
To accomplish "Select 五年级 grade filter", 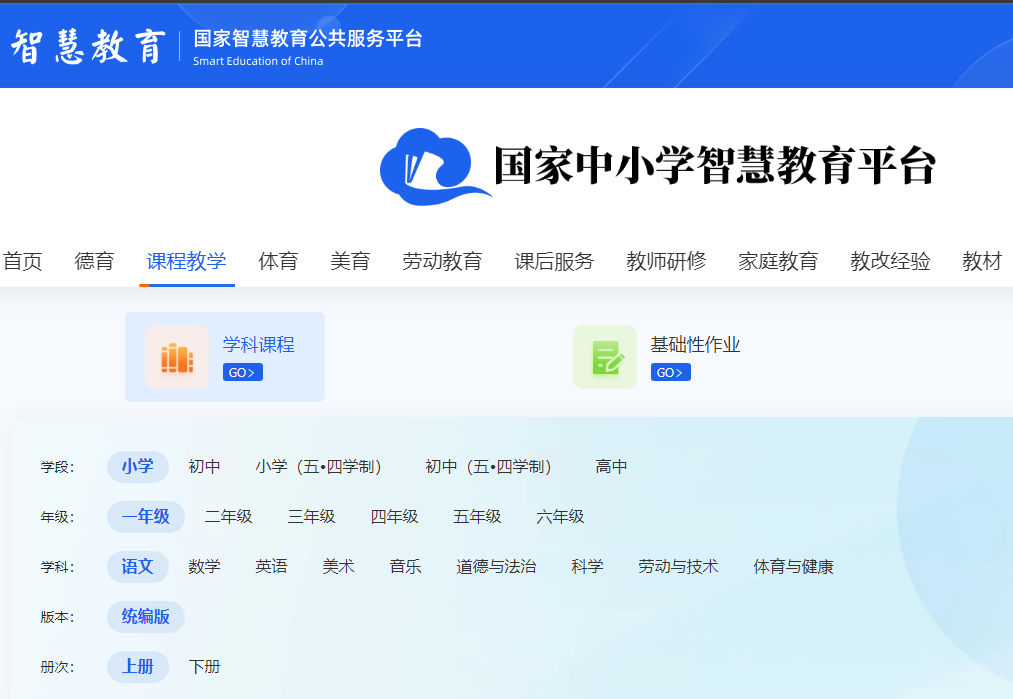I will (477, 517).
